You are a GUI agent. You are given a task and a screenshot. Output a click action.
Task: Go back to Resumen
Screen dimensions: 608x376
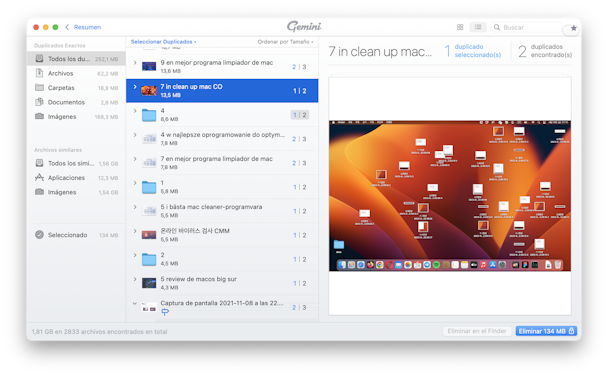[83, 27]
